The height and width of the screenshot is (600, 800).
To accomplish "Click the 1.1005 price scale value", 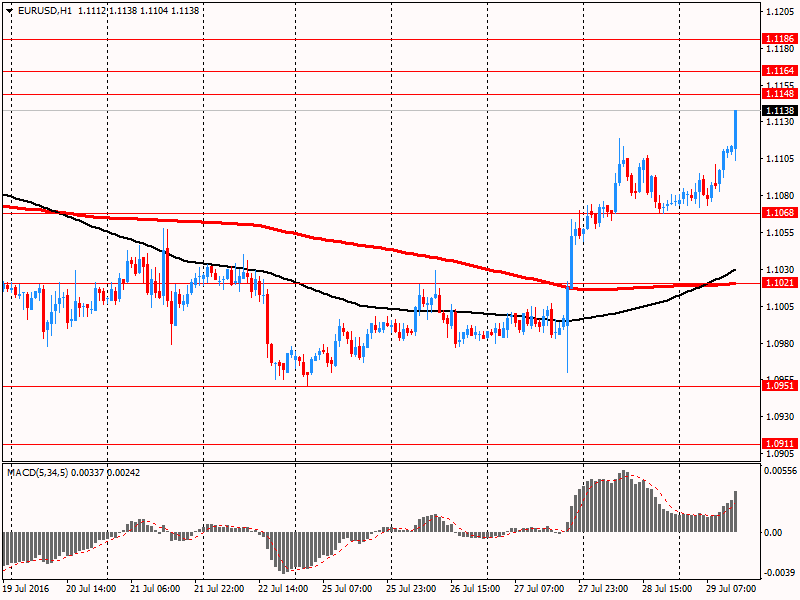I will pyautogui.click(x=780, y=307).
